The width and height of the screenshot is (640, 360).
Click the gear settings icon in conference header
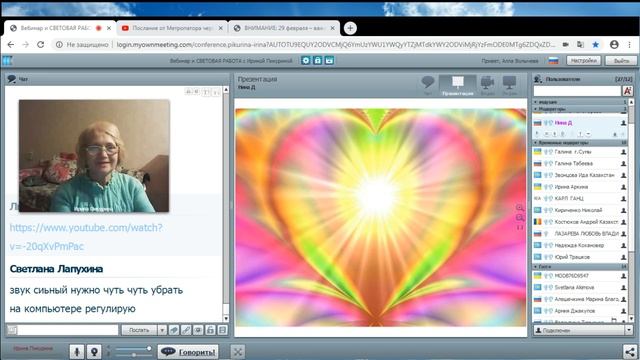(306, 60)
